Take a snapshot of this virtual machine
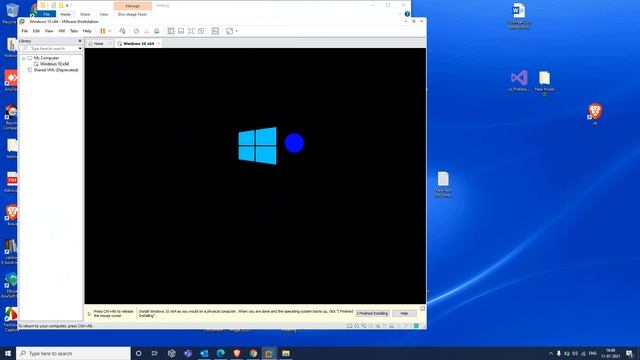This screenshot has height=360, width=640. coord(136,31)
